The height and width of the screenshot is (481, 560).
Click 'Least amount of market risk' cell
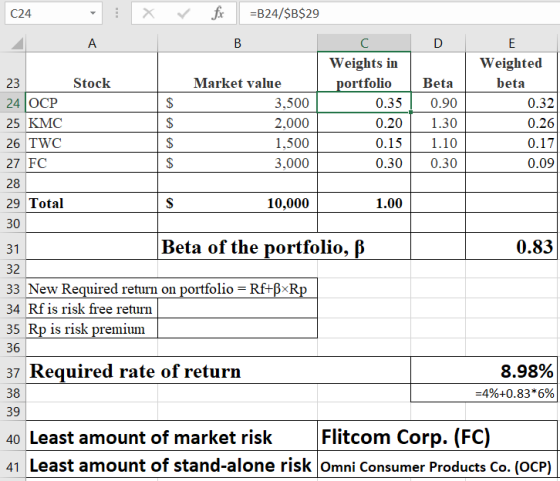click(171, 437)
